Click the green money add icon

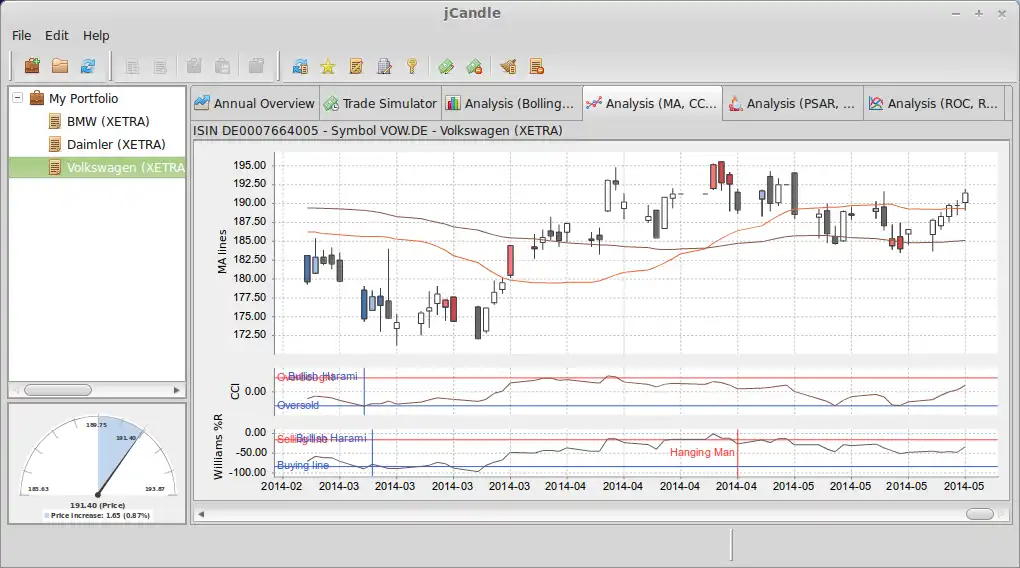(x=446, y=66)
